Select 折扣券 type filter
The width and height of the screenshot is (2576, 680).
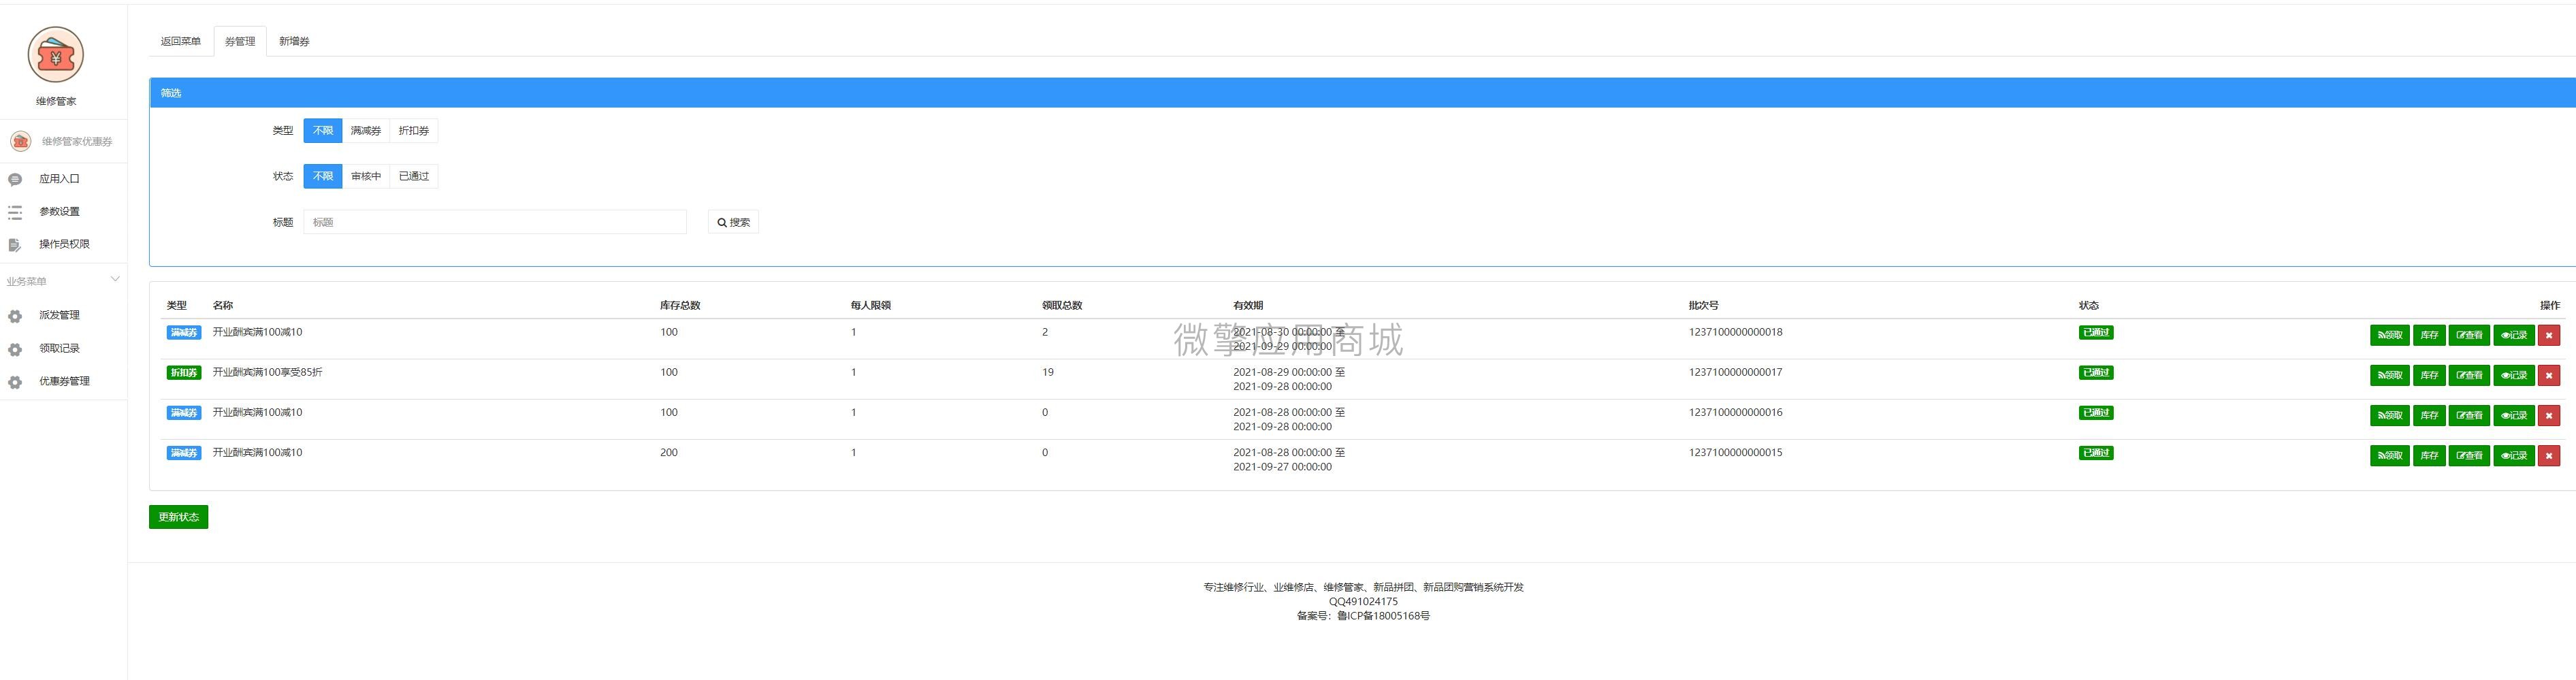(x=414, y=131)
